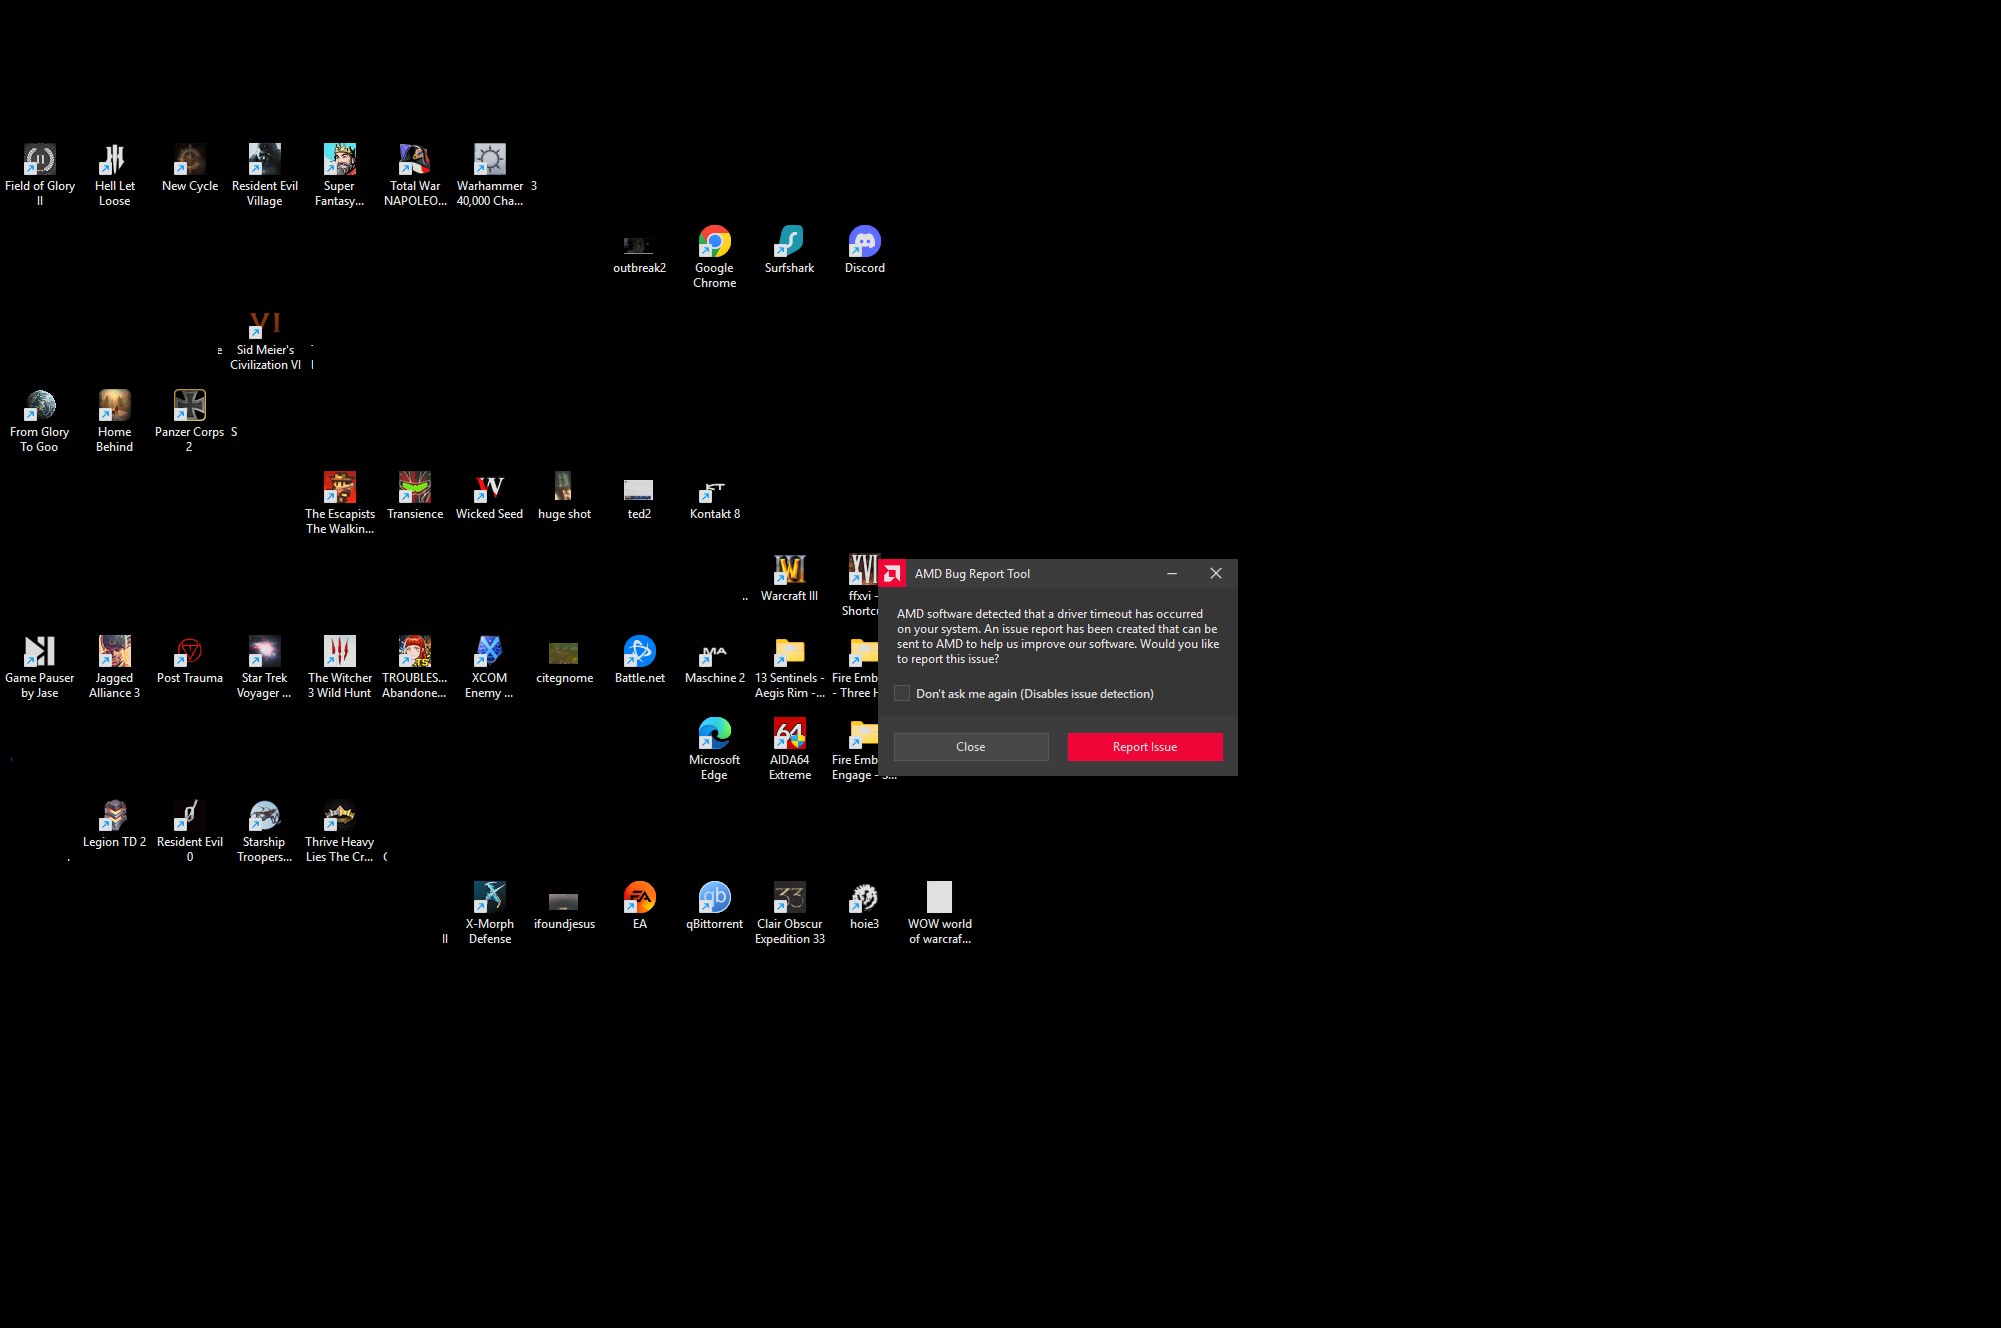Open the Battle.net shortcut
Image resolution: width=2001 pixels, height=1328 pixels.
click(639, 653)
